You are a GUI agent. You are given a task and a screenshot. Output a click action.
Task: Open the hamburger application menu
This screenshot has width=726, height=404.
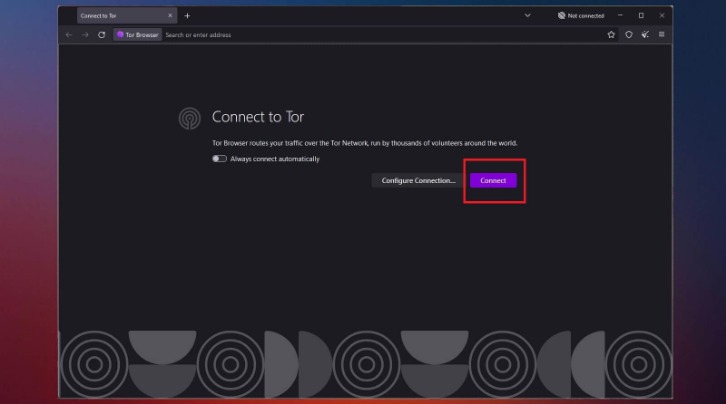click(662, 35)
